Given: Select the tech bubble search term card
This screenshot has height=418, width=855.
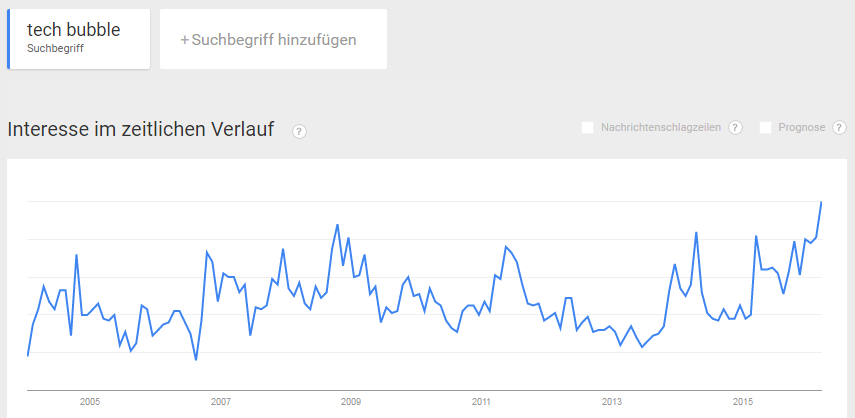Looking at the screenshot, I should click(x=79, y=39).
